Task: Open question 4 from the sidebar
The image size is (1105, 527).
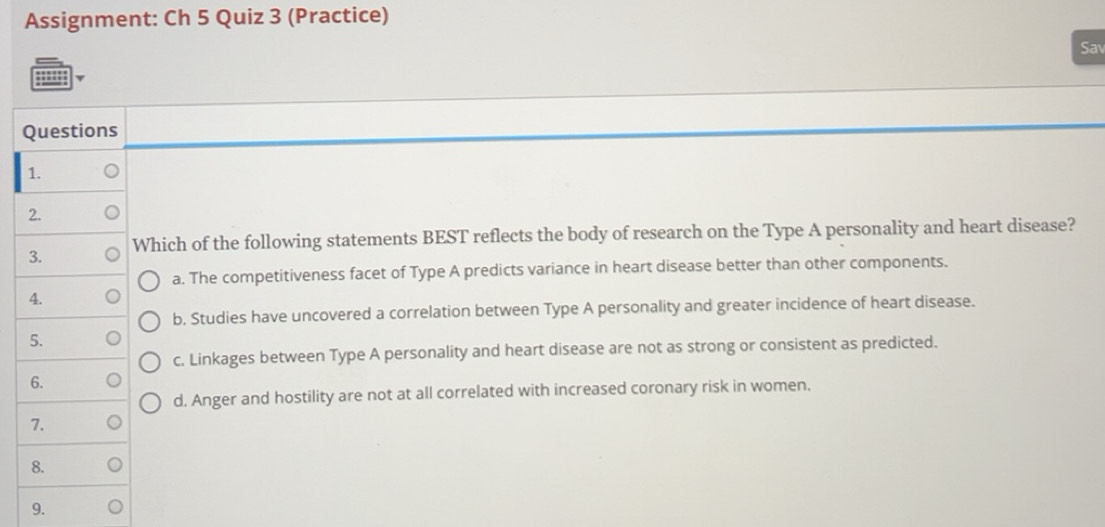Action: coord(35,298)
